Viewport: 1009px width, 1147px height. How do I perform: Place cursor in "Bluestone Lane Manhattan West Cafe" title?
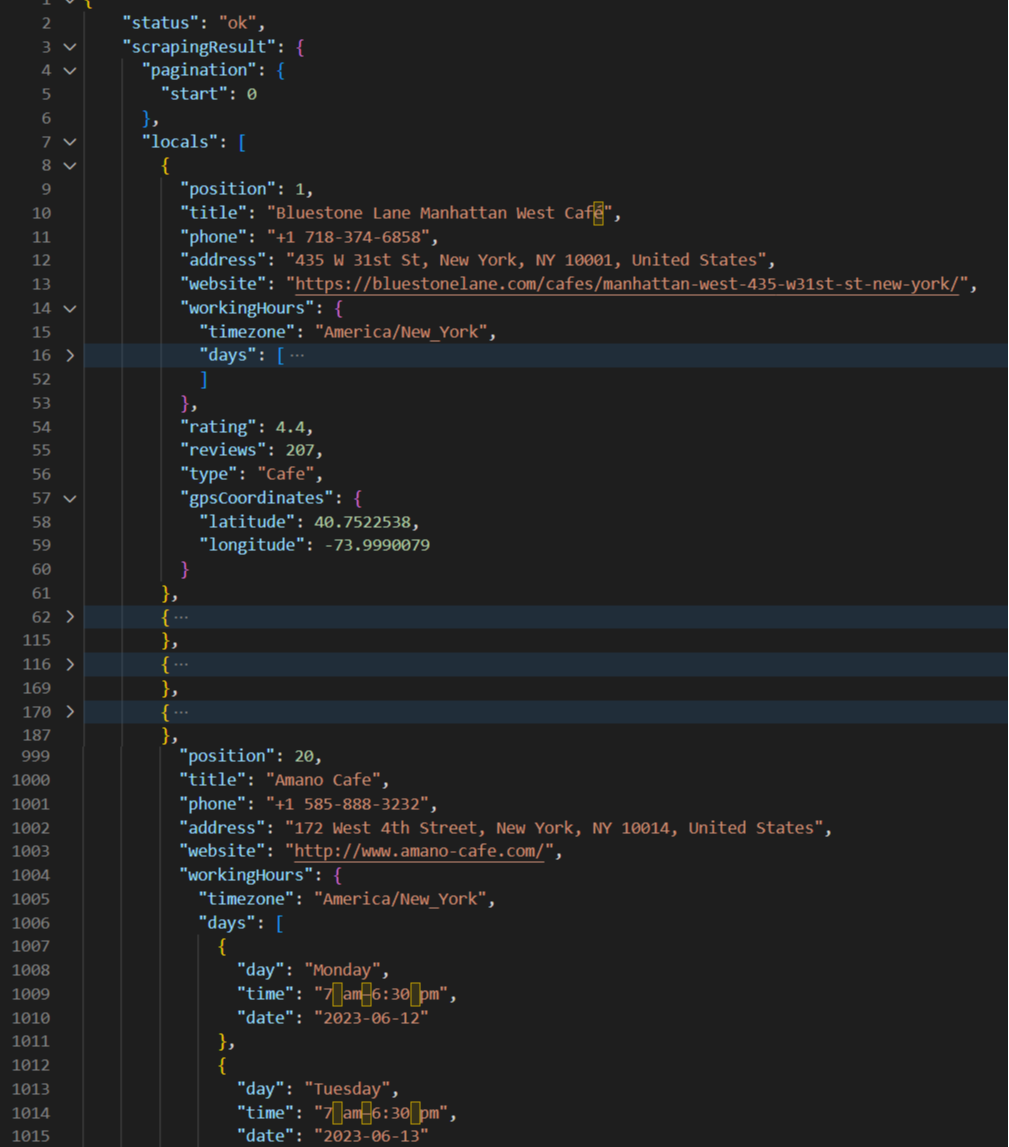[x=440, y=213]
